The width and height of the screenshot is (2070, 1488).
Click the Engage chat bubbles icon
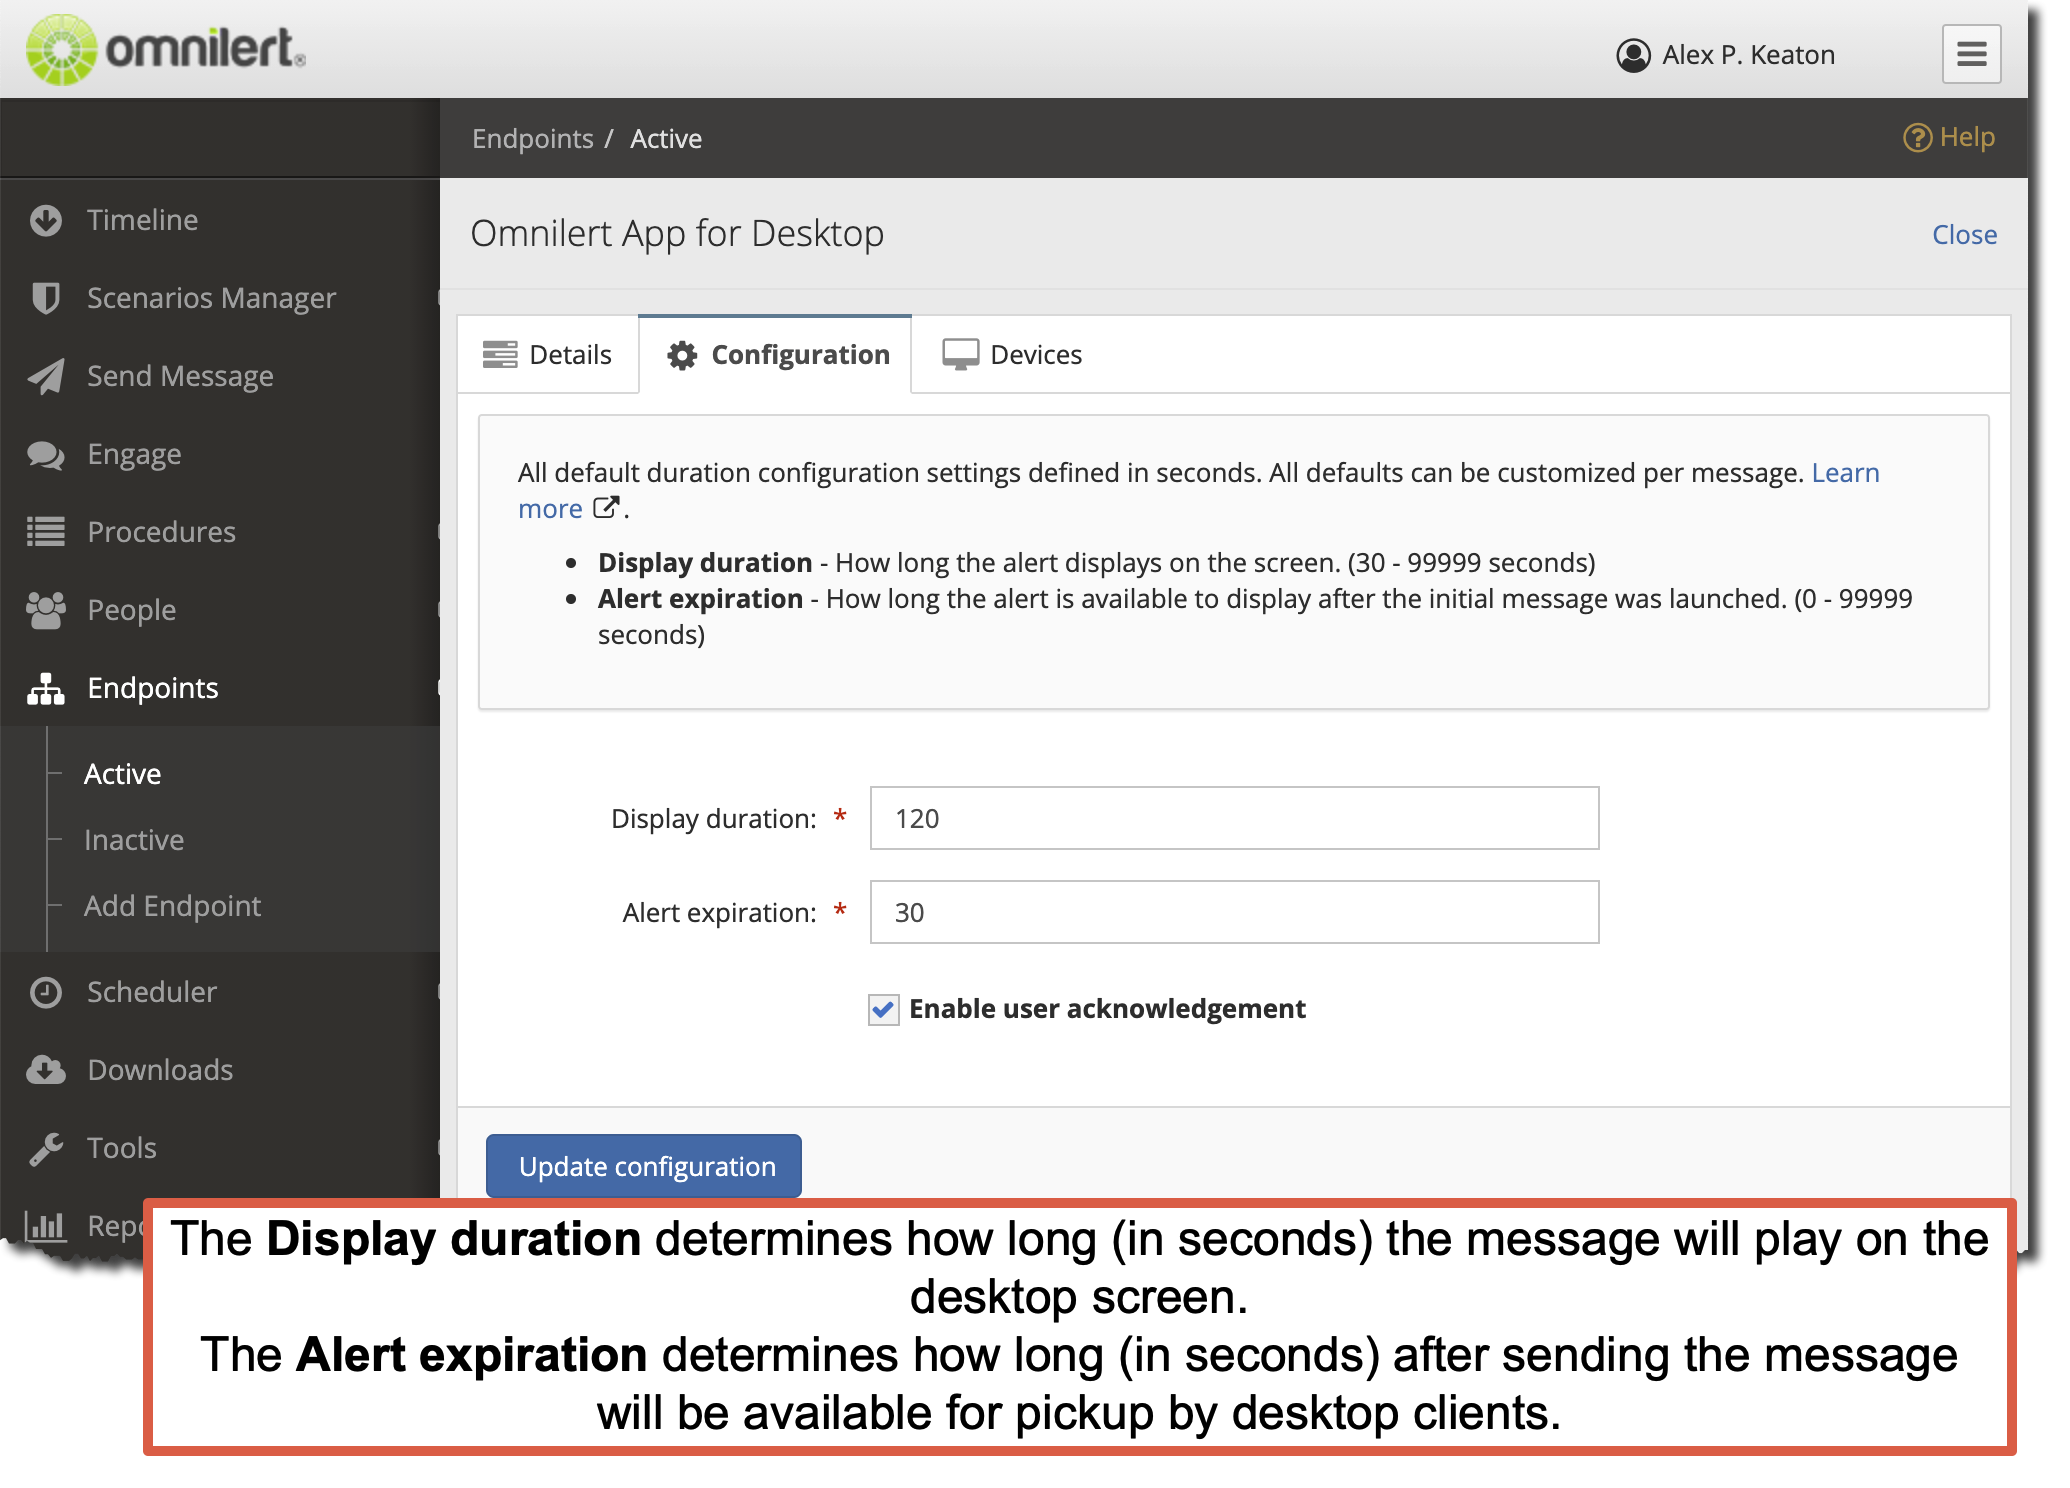[x=46, y=454]
